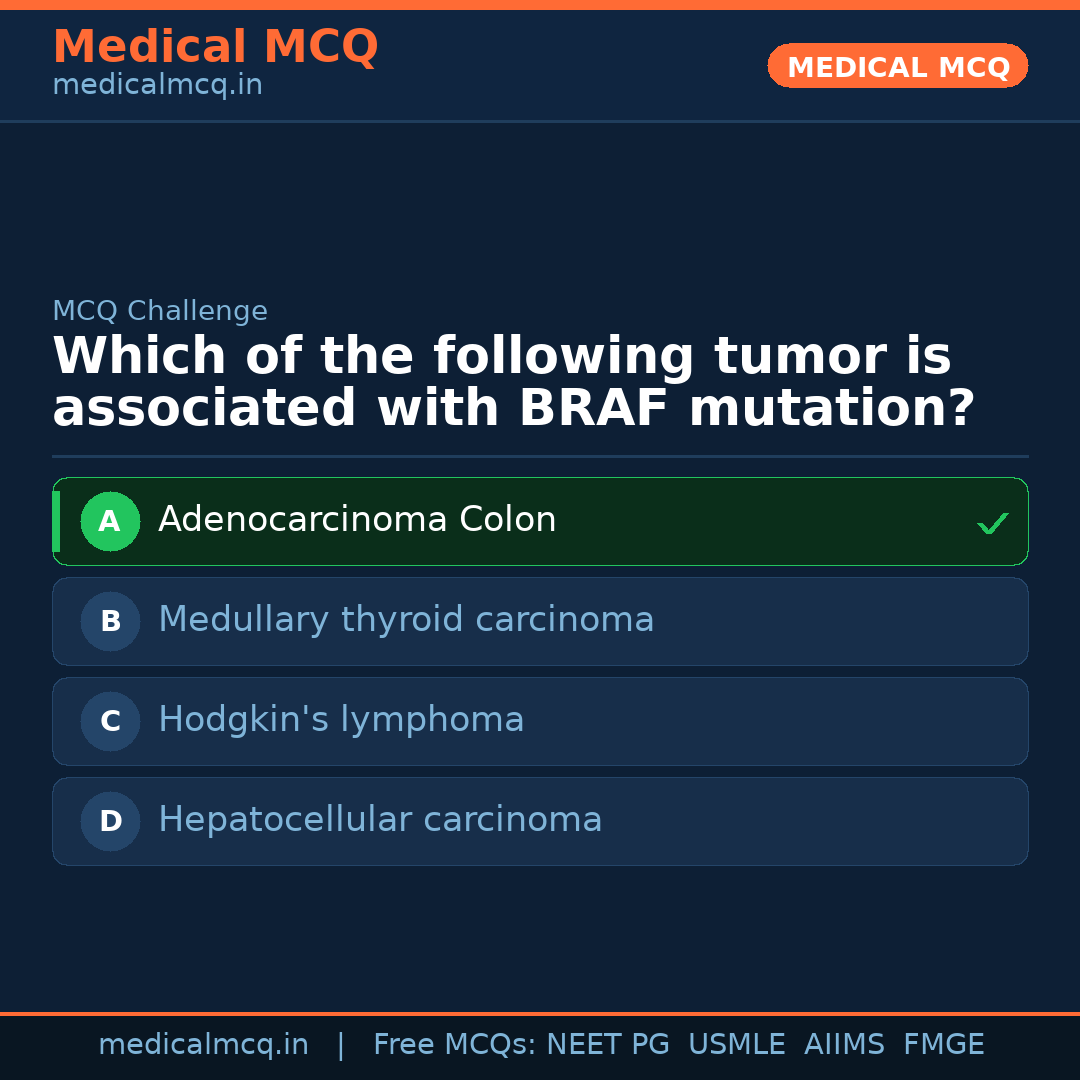Click the FMGE footer text
Screen dimensions: 1080x1080
click(x=943, y=1045)
